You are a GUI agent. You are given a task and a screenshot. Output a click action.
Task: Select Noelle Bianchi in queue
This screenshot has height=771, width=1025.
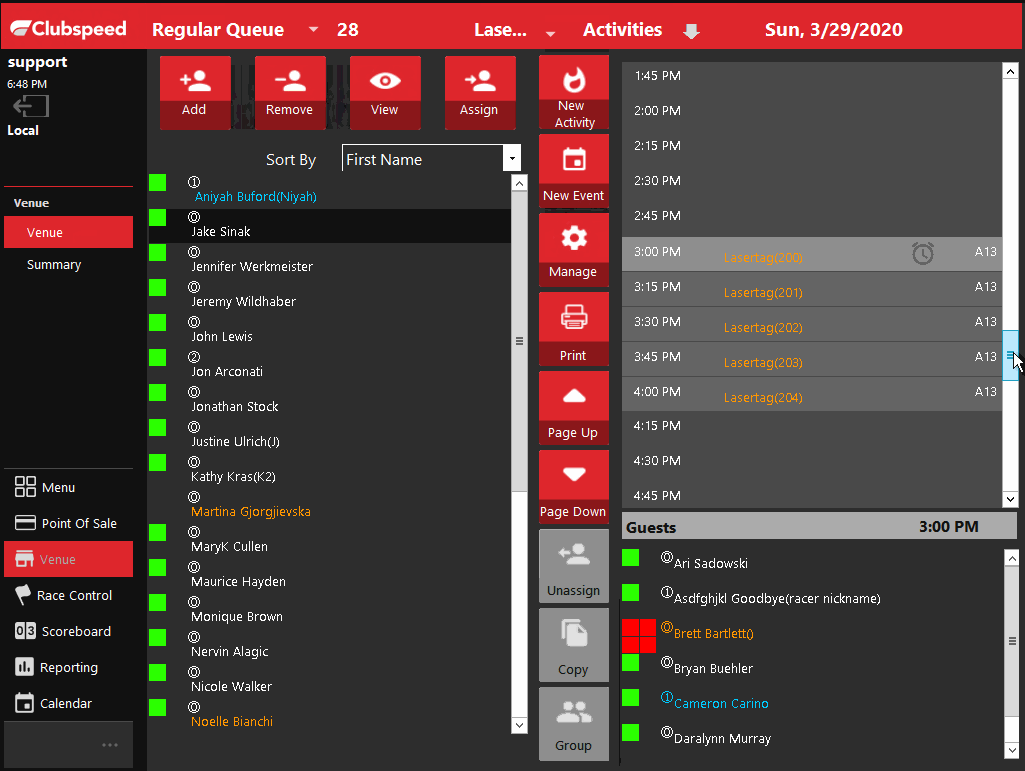point(329,715)
